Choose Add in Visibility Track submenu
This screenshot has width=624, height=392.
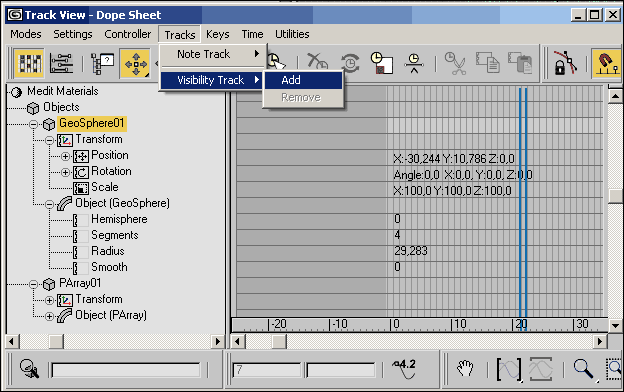[x=303, y=80]
